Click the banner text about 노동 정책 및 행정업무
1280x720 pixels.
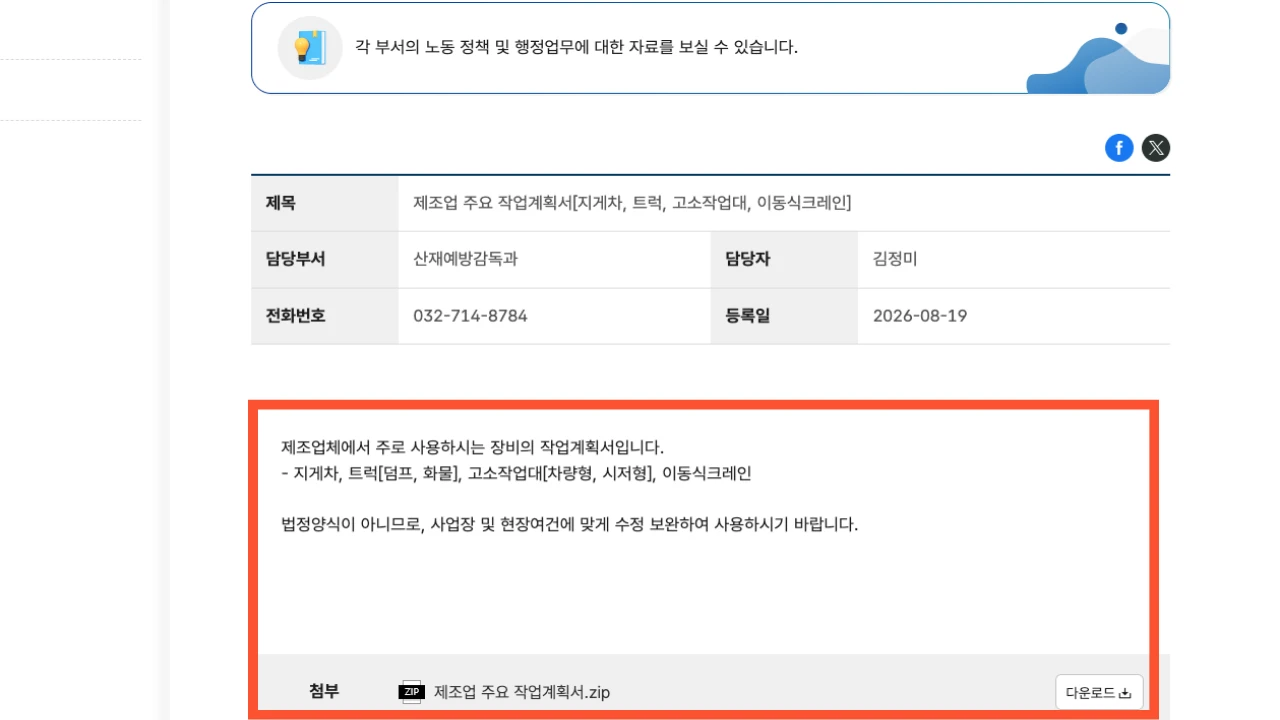577,47
